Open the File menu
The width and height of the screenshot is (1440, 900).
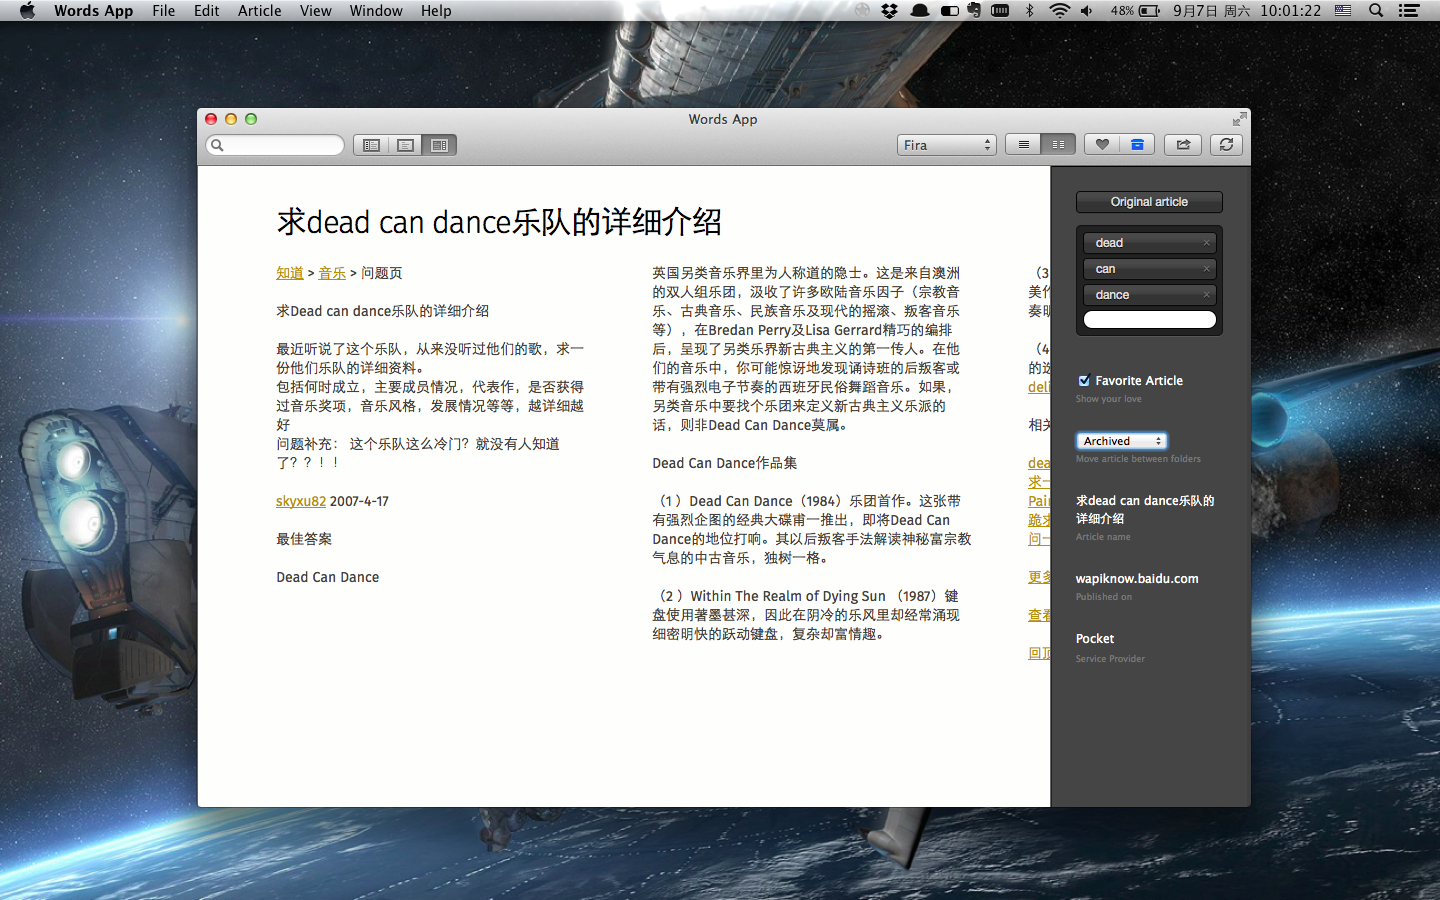pyautogui.click(x=164, y=11)
